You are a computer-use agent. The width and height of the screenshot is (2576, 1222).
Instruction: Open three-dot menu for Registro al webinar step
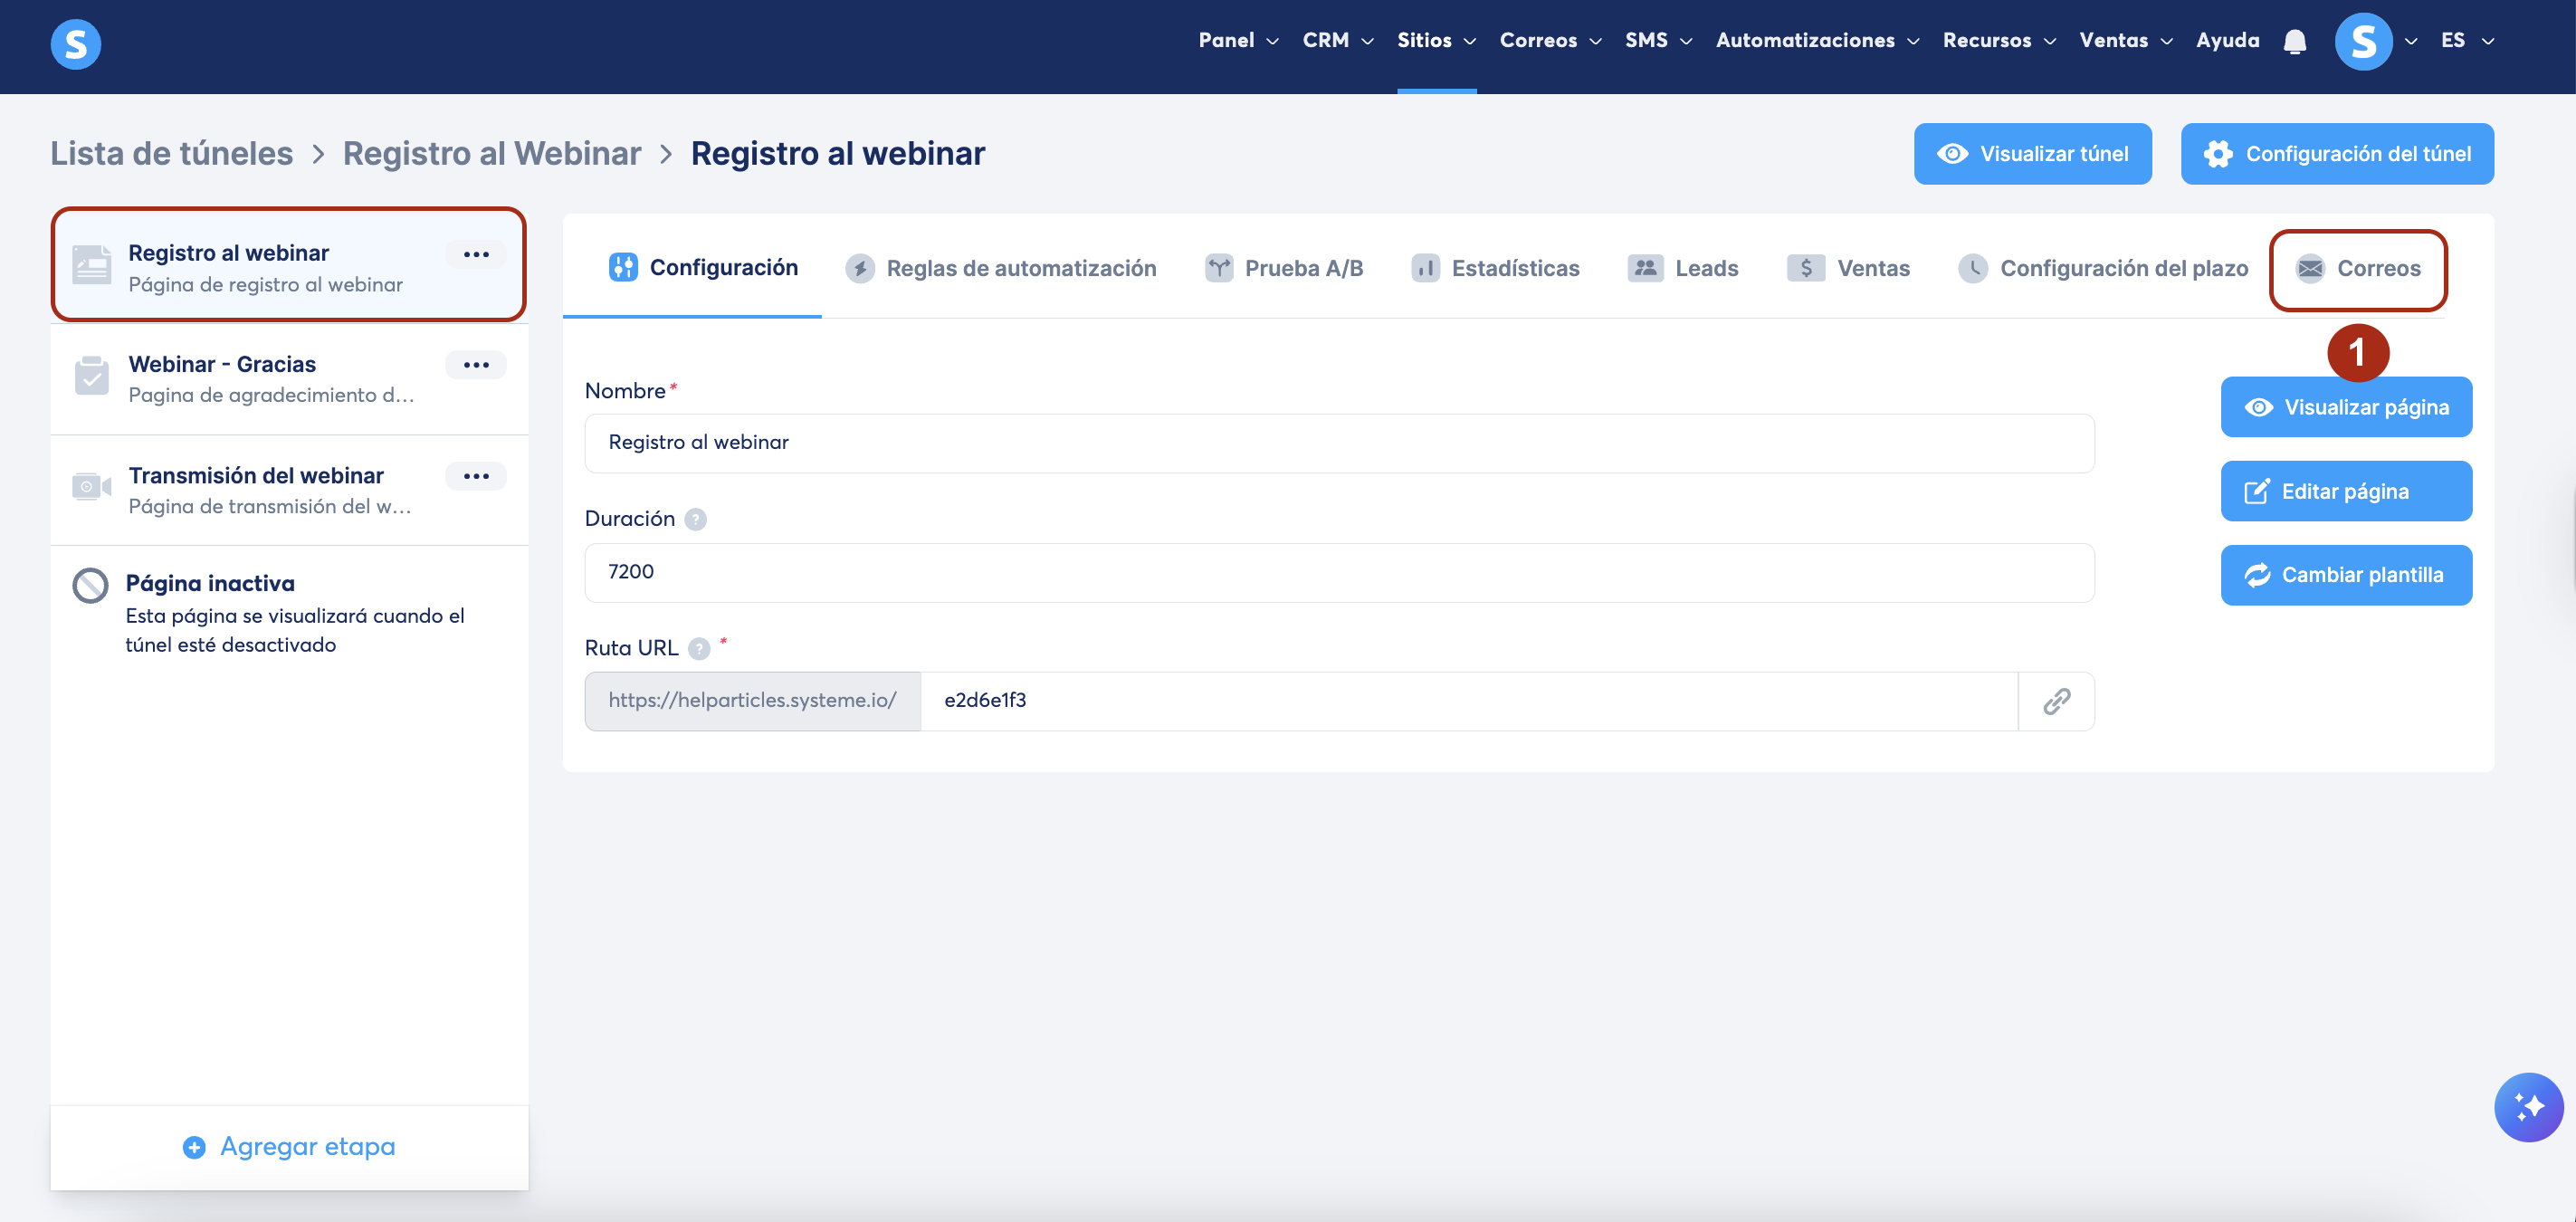476,254
